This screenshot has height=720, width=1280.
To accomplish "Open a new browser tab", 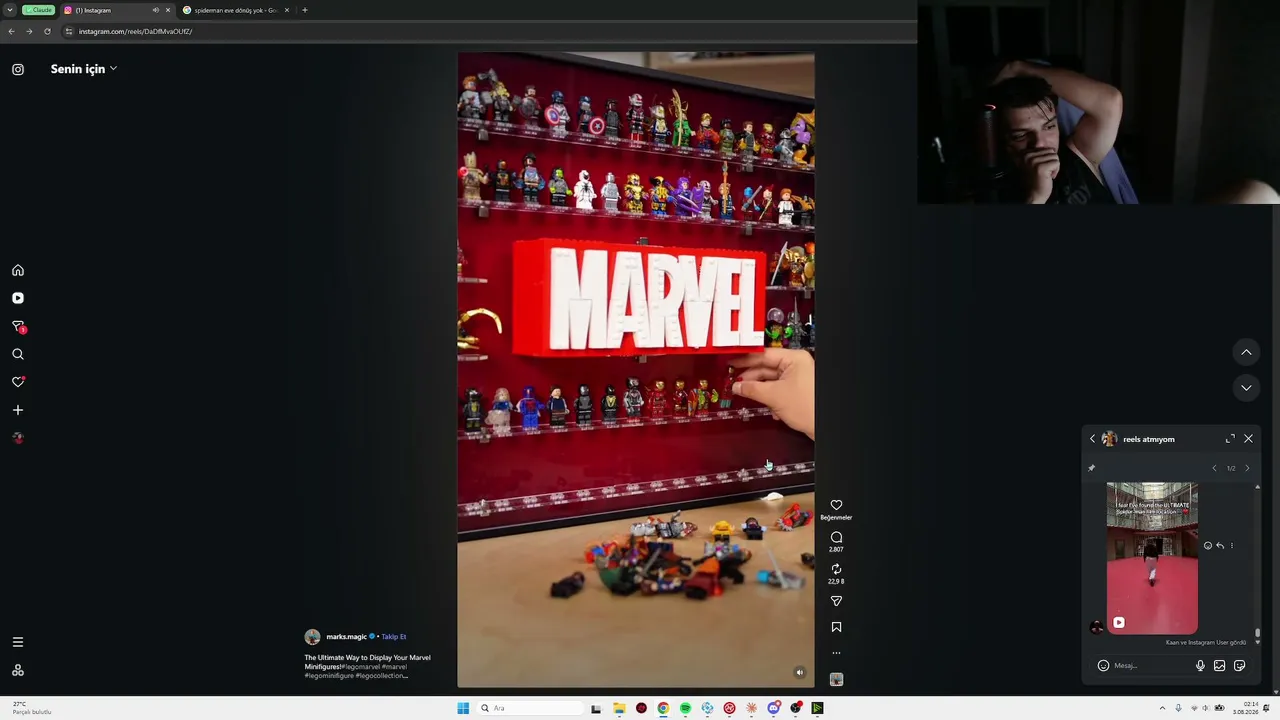I will [x=305, y=10].
